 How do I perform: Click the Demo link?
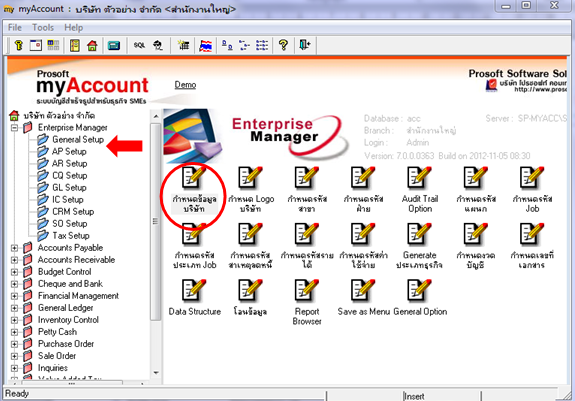(x=185, y=85)
